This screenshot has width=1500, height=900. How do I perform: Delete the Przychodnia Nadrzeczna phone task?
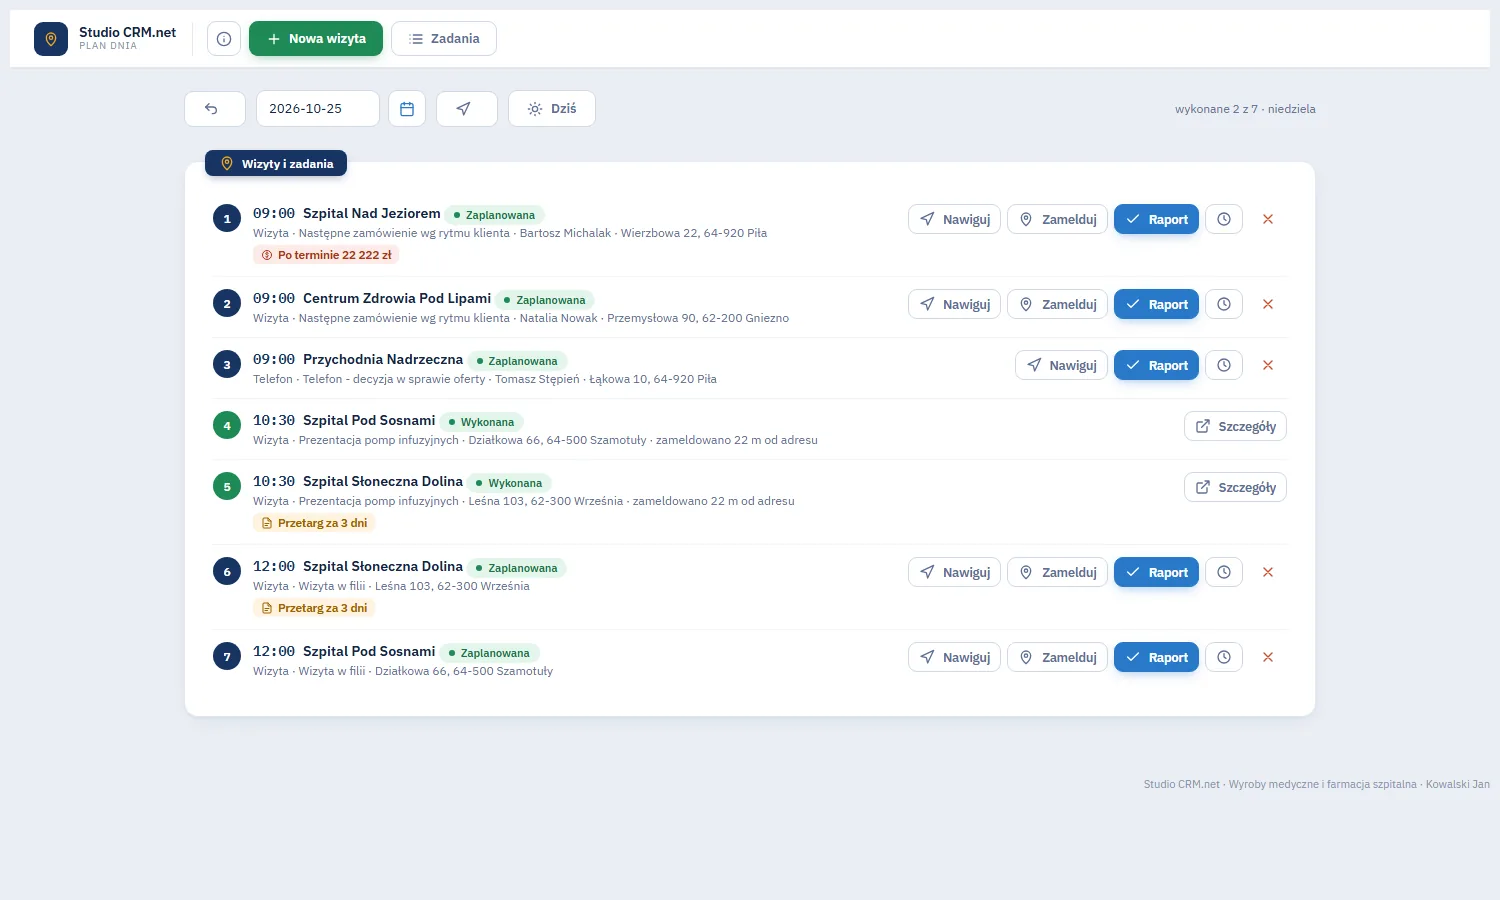[1268, 365]
